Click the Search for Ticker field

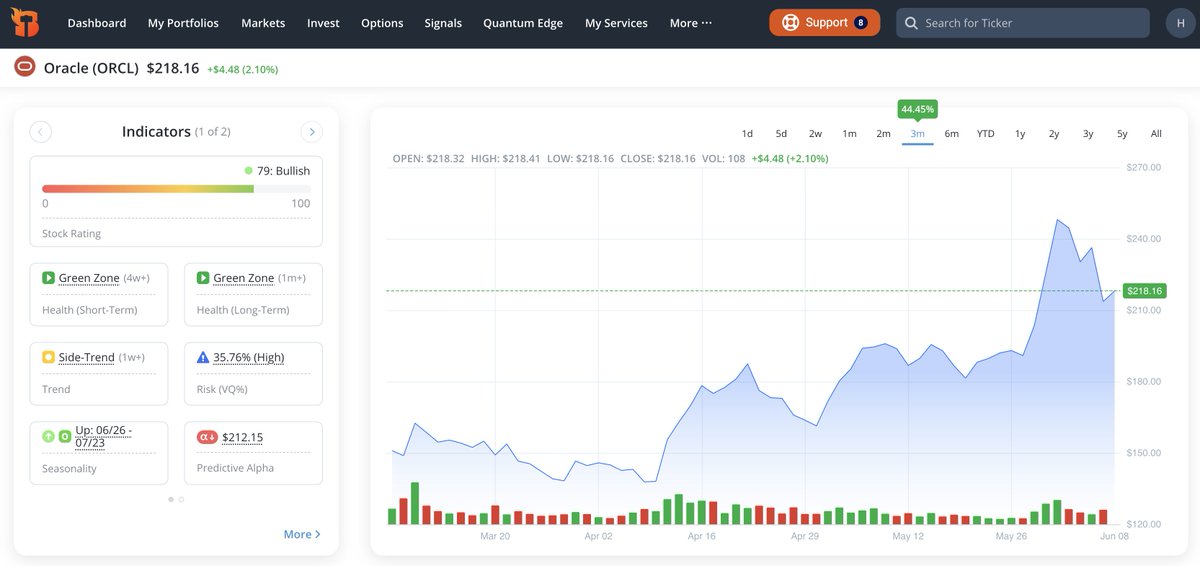1023,23
